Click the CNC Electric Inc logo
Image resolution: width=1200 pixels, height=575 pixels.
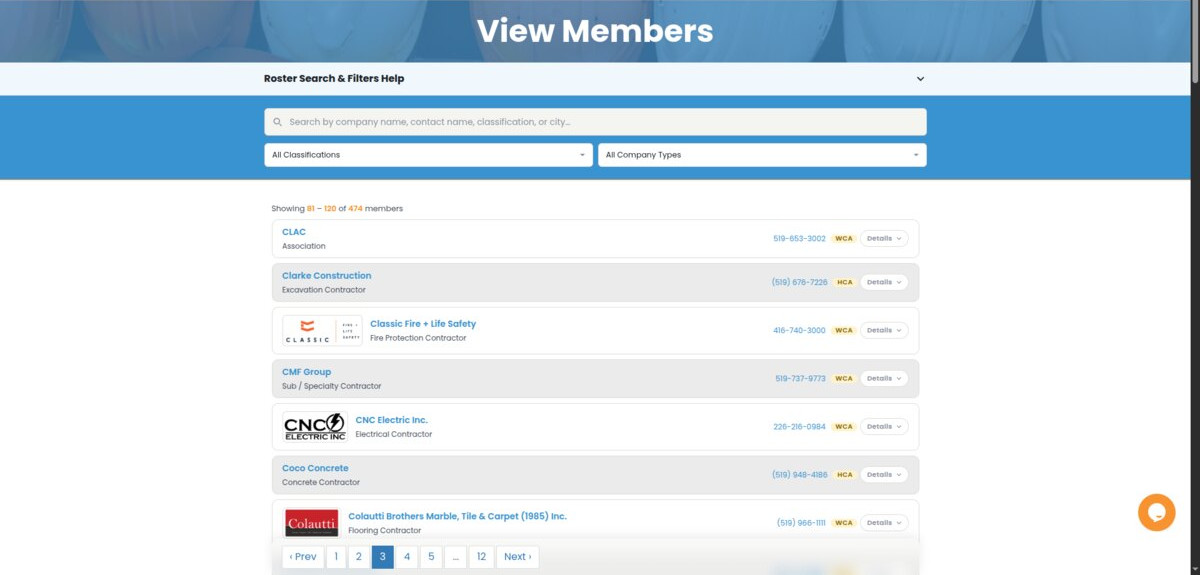tap(315, 427)
